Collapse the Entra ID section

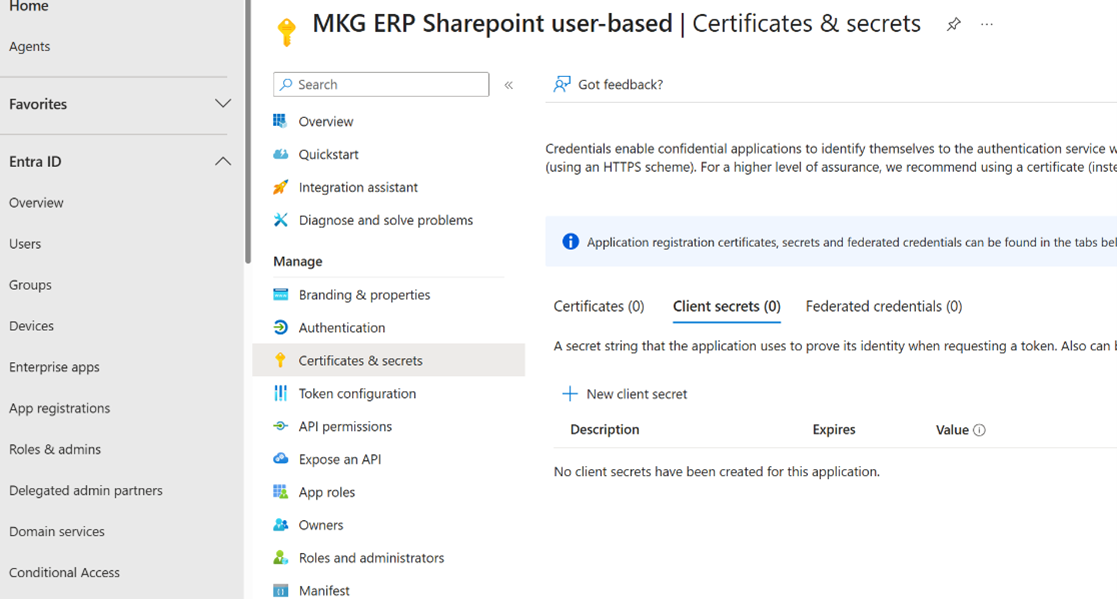(x=222, y=162)
